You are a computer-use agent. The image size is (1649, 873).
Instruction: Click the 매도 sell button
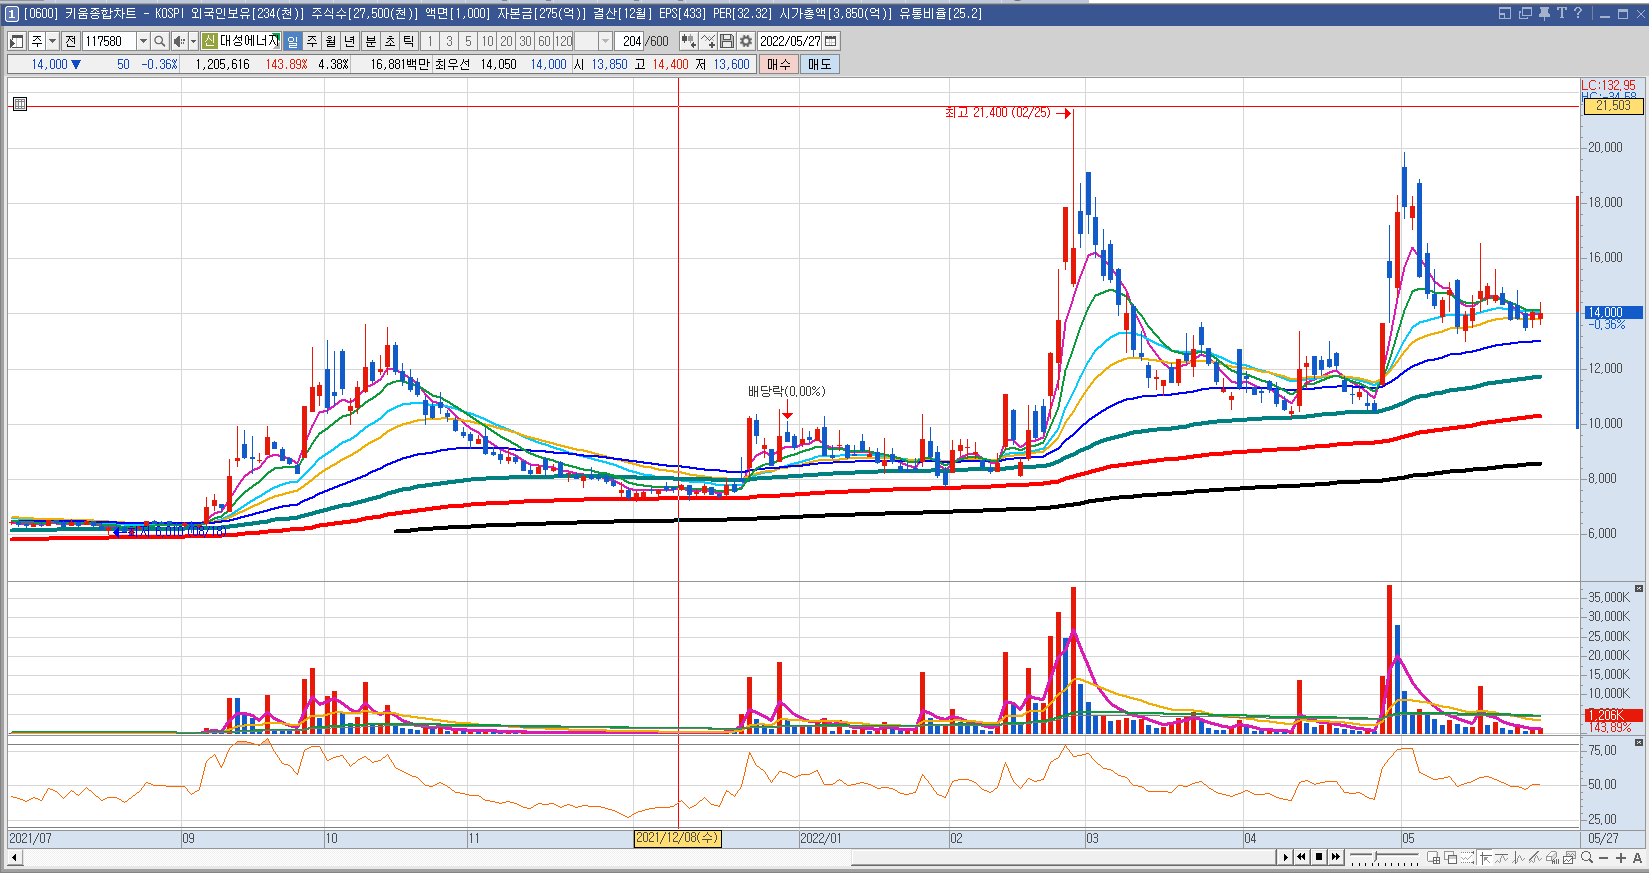tap(820, 64)
